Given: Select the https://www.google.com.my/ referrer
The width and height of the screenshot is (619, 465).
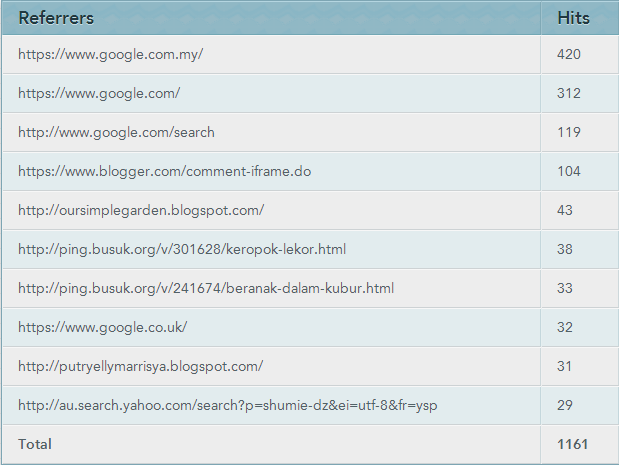Looking at the screenshot, I should 111,54.
